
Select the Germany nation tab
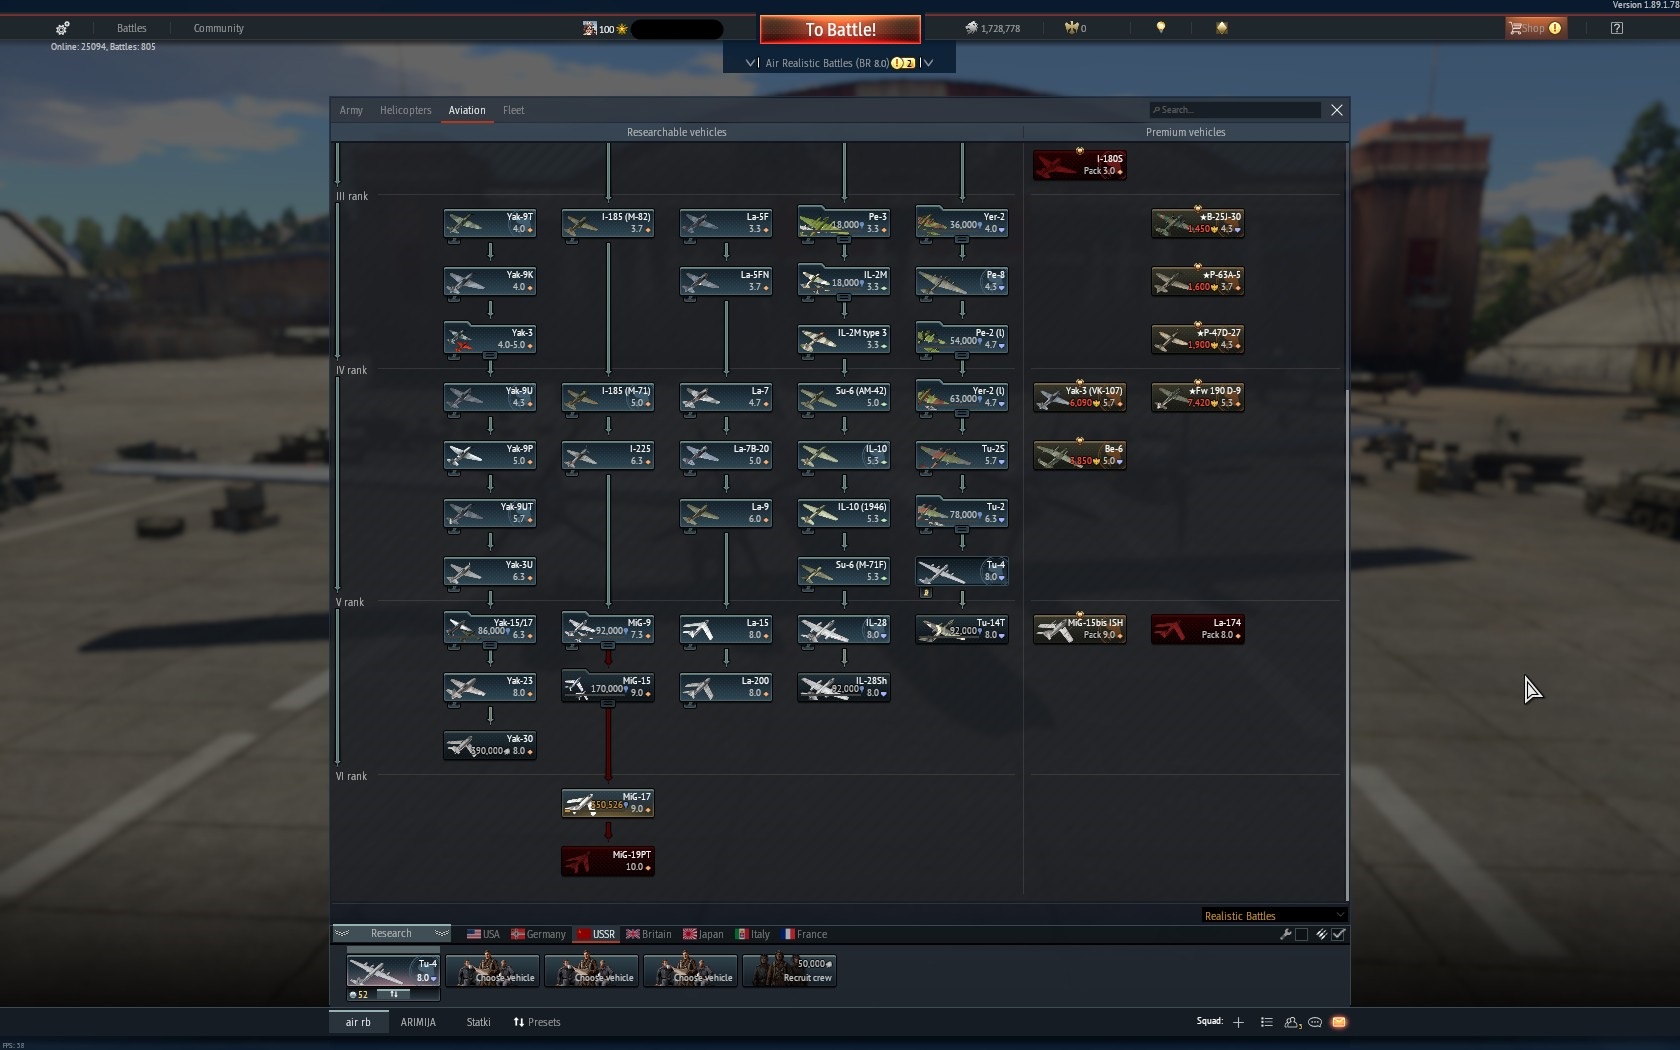tap(538, 934)
